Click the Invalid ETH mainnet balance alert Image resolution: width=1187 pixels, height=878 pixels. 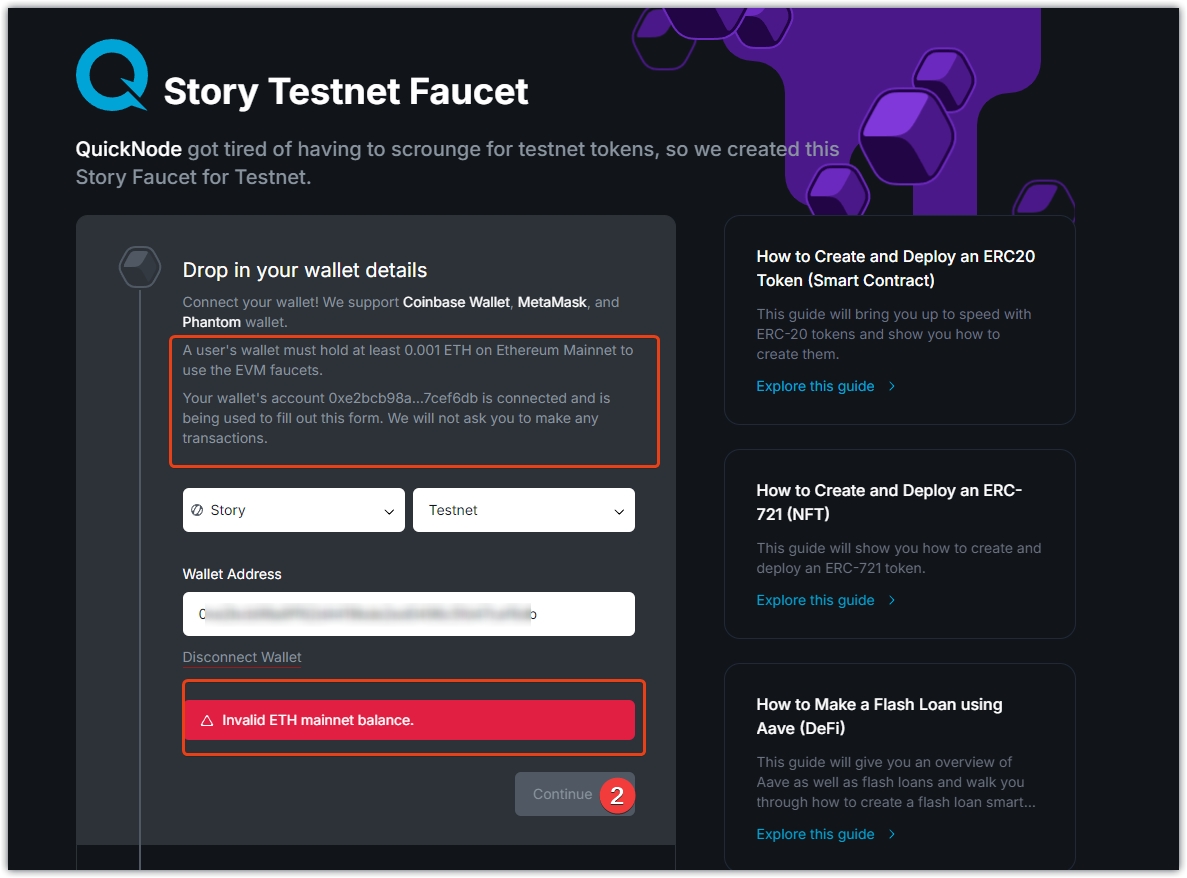coord(408,720)
